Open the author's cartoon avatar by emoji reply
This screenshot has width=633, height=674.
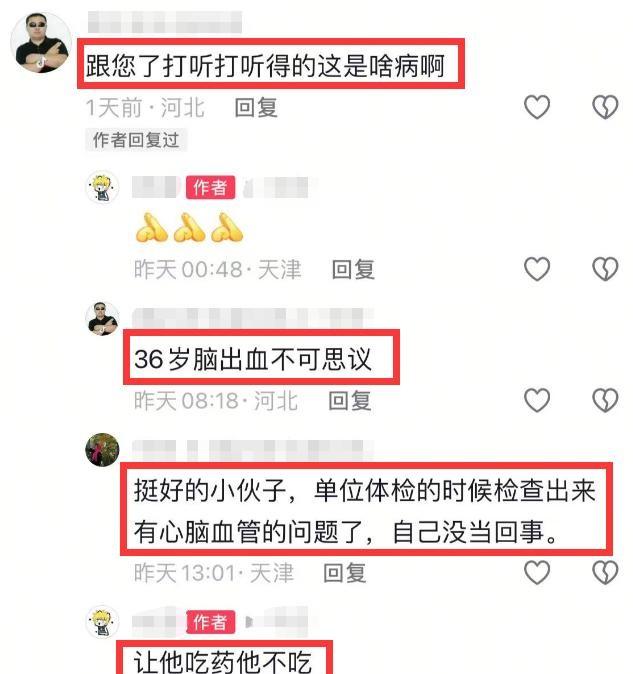(102, 187)
